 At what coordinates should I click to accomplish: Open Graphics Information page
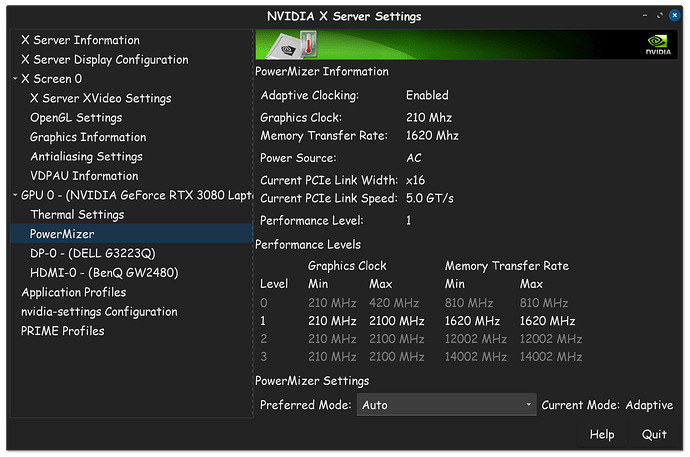88,137
